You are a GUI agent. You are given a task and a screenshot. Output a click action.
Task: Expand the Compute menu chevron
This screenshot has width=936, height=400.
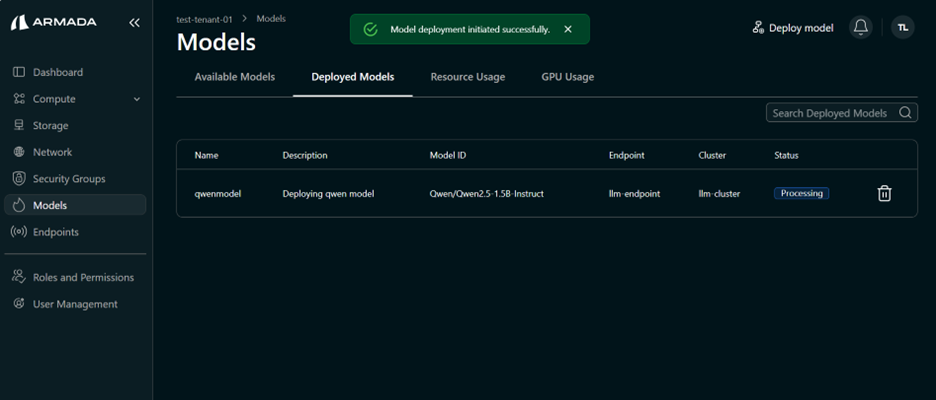click(137, 99)
